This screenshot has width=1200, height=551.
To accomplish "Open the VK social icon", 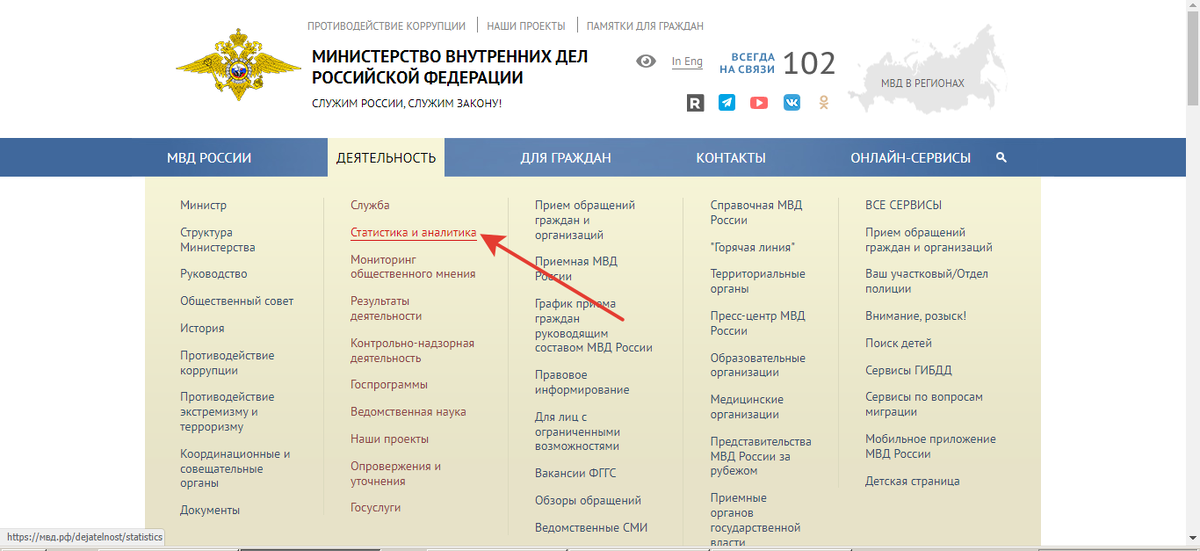I will (x=792, y=102).
